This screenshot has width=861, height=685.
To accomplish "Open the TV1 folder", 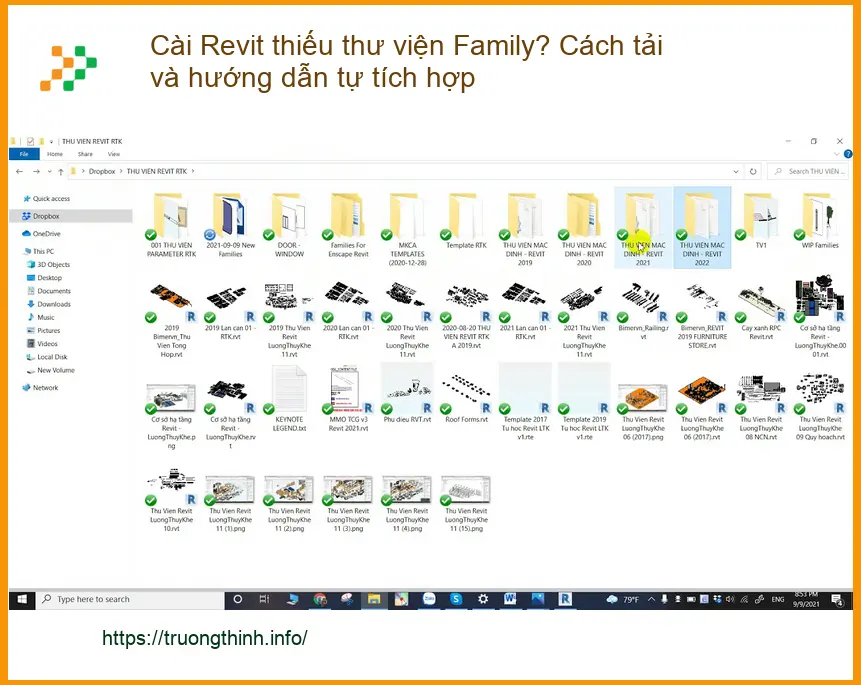I will pos(761,221).
